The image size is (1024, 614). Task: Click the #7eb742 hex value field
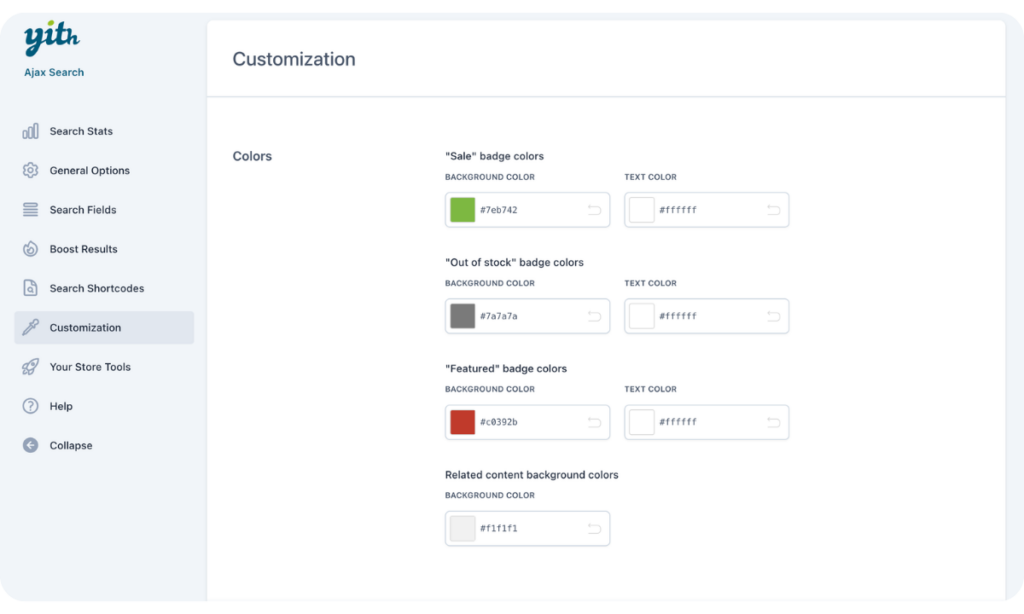[528, 210]
